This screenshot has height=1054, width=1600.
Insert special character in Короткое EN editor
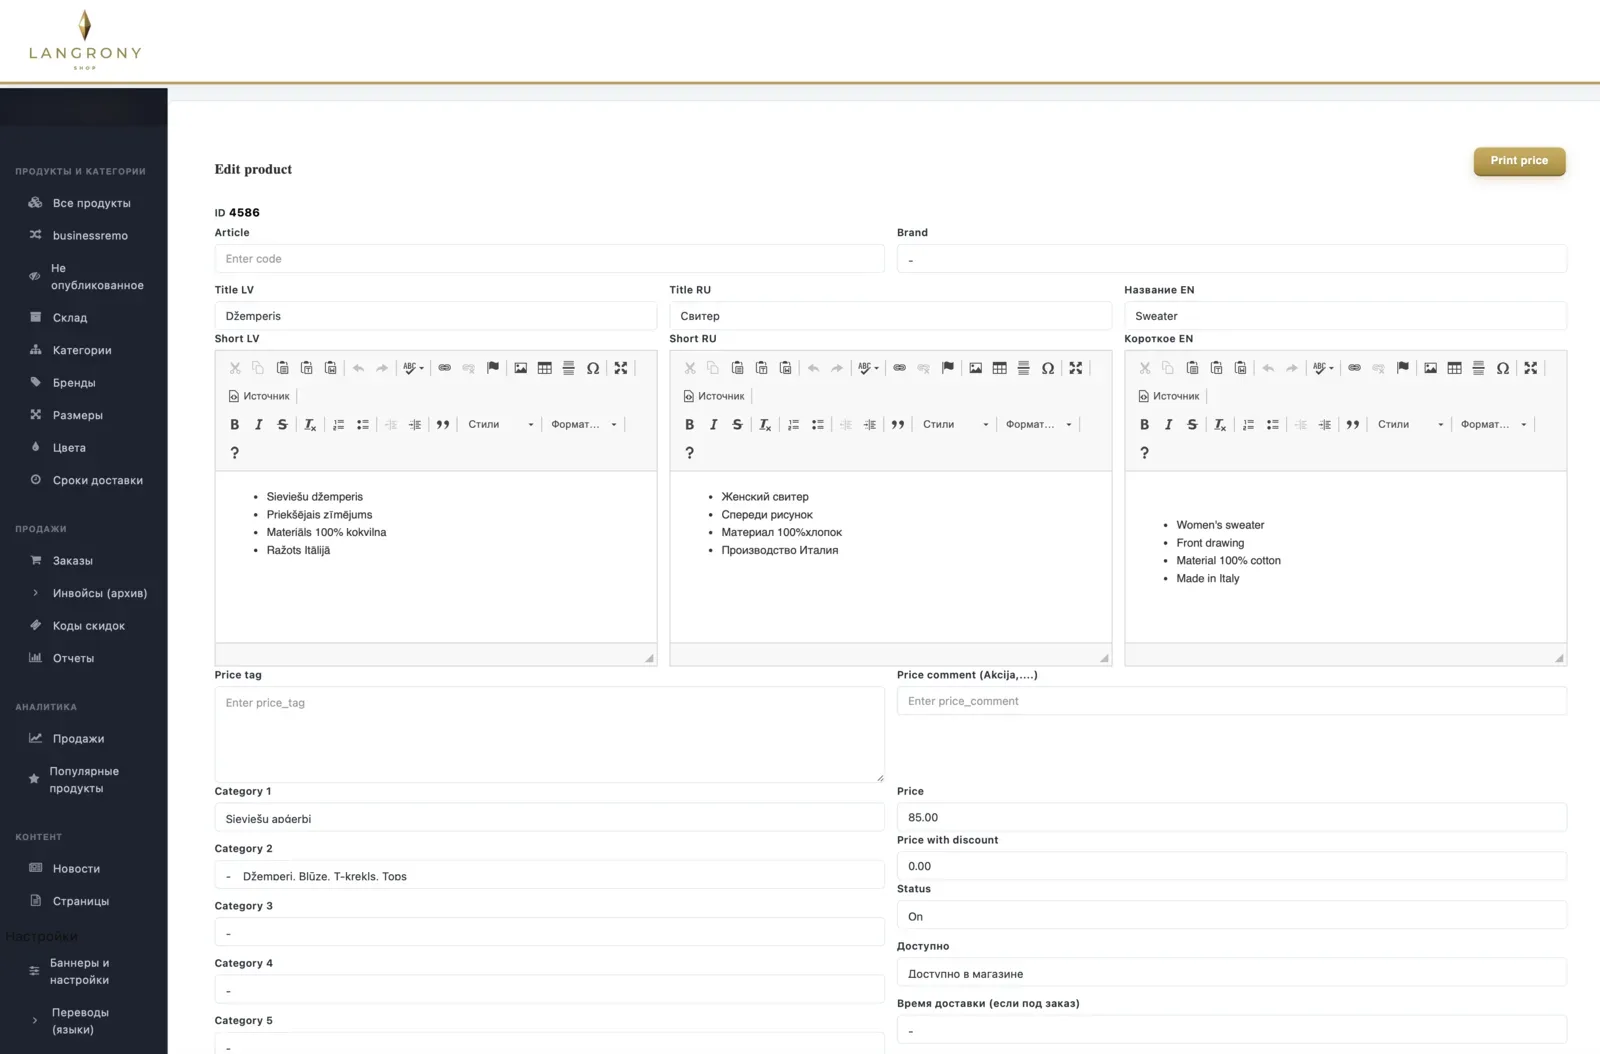point(1503,368)
